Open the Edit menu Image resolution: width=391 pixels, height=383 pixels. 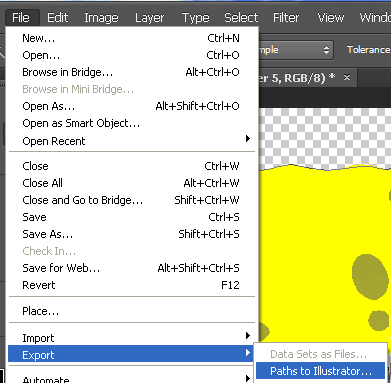tap(57, 17)
